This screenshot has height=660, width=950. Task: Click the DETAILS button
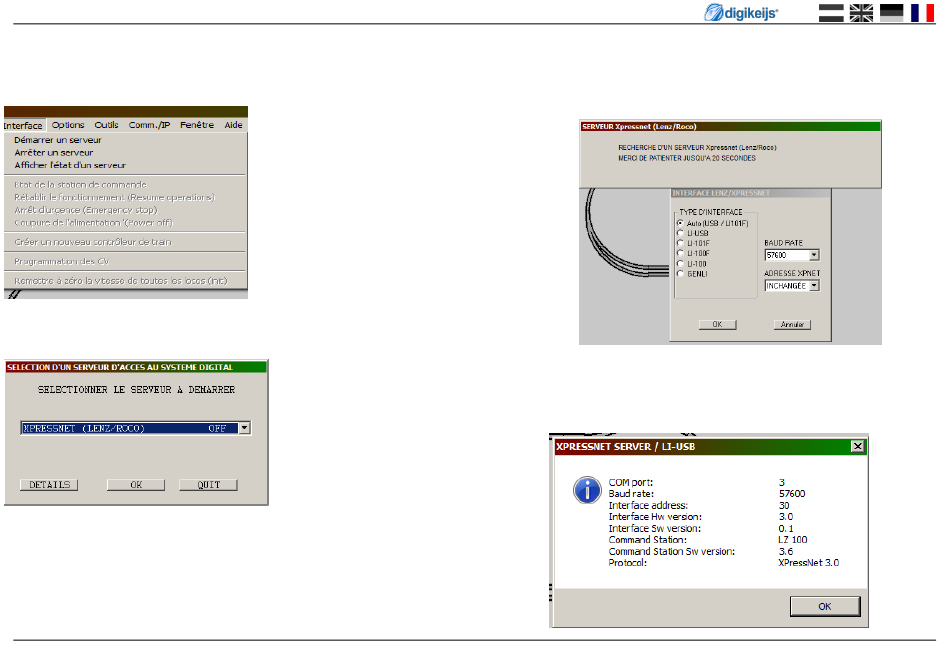(x=49, y=485)
